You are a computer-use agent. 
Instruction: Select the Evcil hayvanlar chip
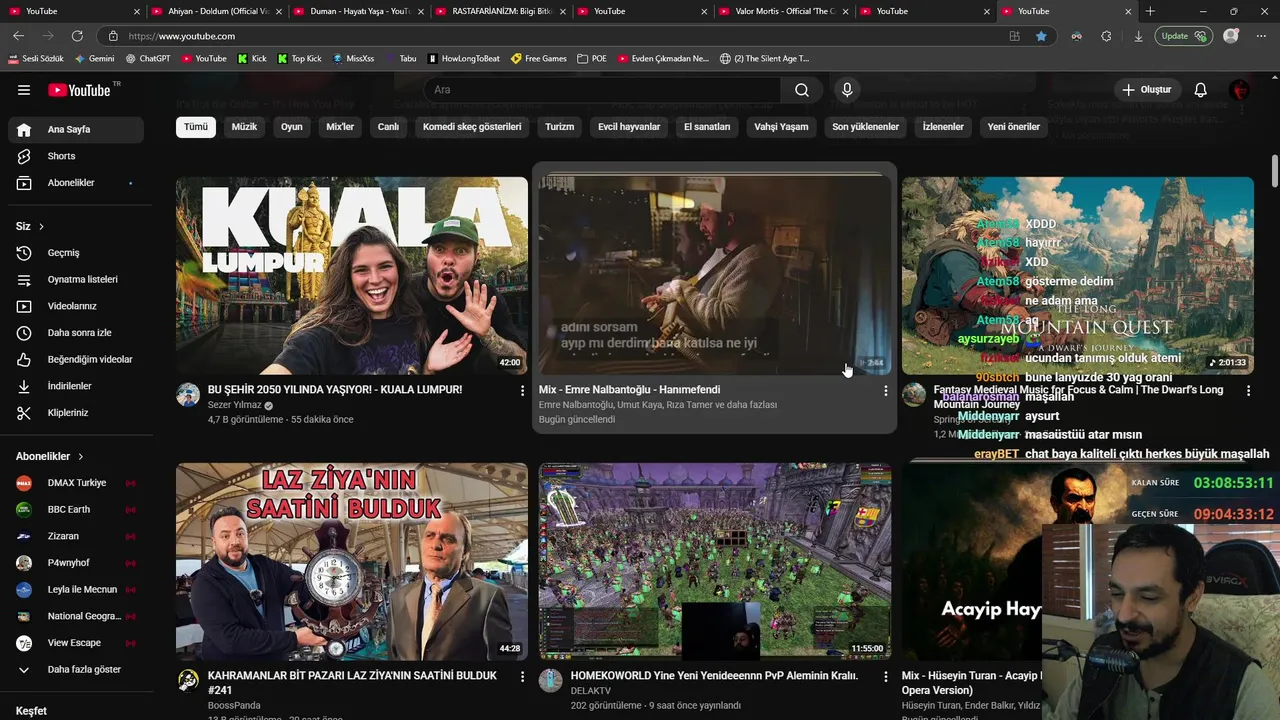pos(629,127)
